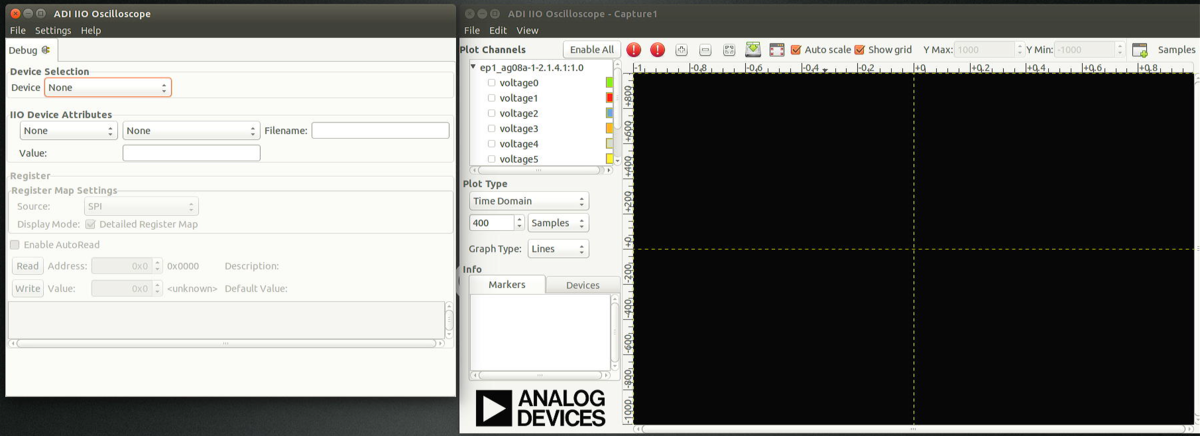
Task: Click the orange voltage3 color swatch
Action: coord(609,128)
